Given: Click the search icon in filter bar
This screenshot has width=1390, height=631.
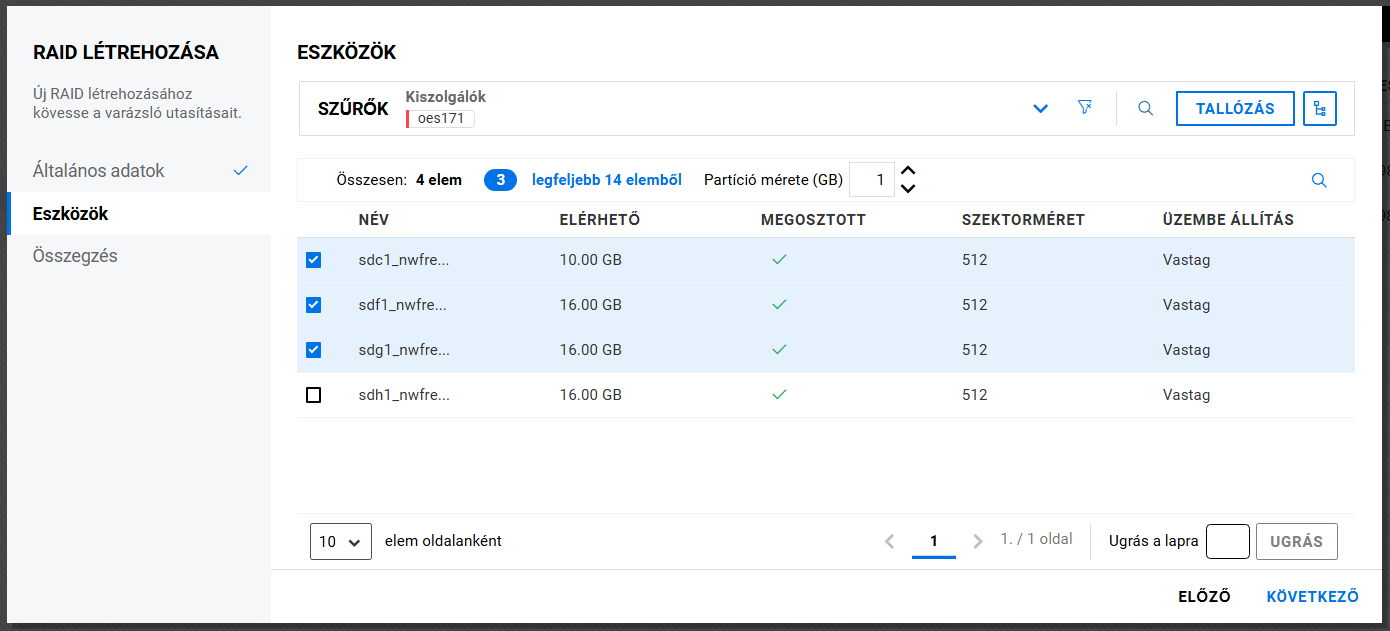Looking at the screenshot, I should pos(1146,108).
